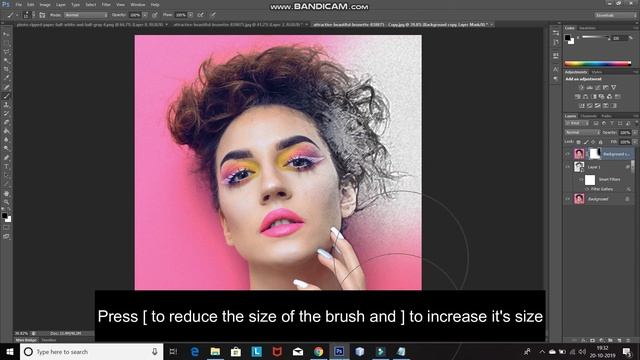Select the Move tool
The image size is (640, 360).
[x=6, y=34]
